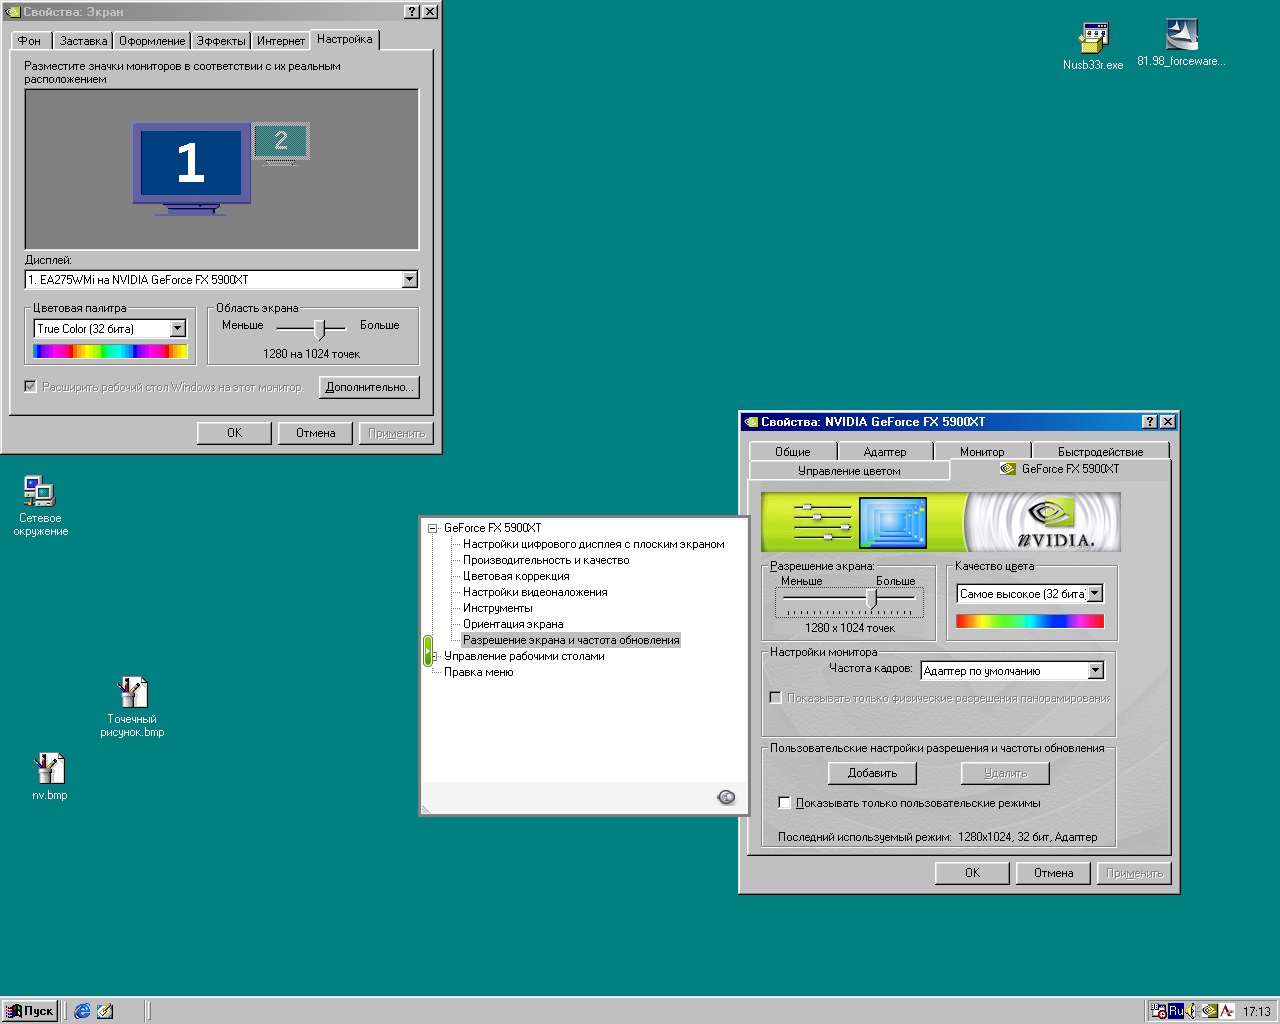Enable Показывать только пользовательские режимы checkbox

coord(785,803)
